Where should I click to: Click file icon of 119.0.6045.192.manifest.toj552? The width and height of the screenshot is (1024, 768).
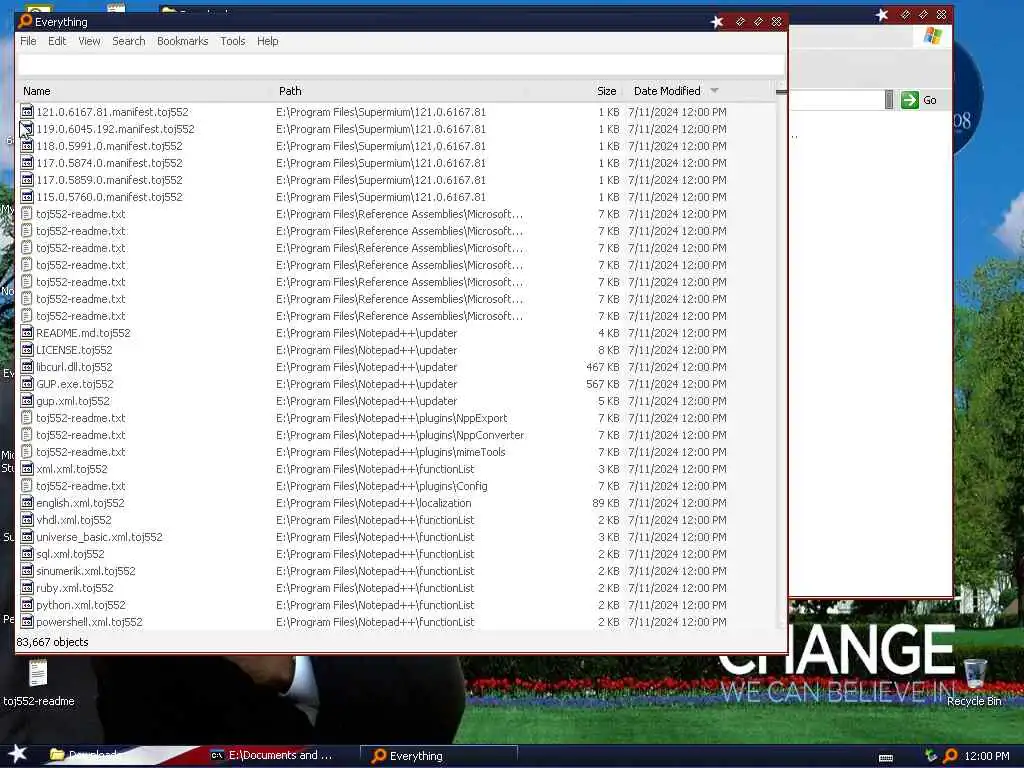(27, 129)
